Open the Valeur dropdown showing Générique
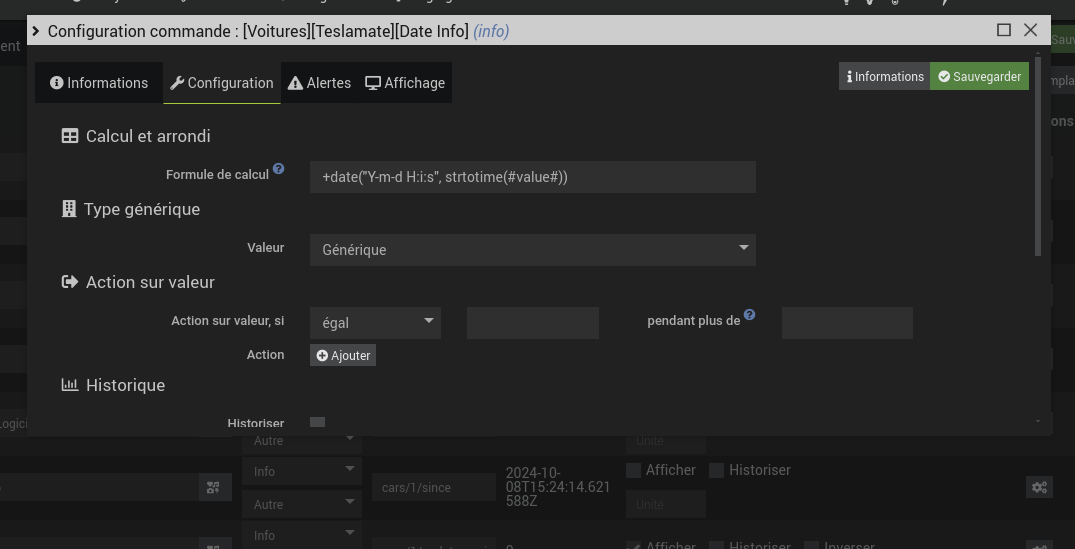Screen dimensions: 1075x549 click(x=532, y=249)
